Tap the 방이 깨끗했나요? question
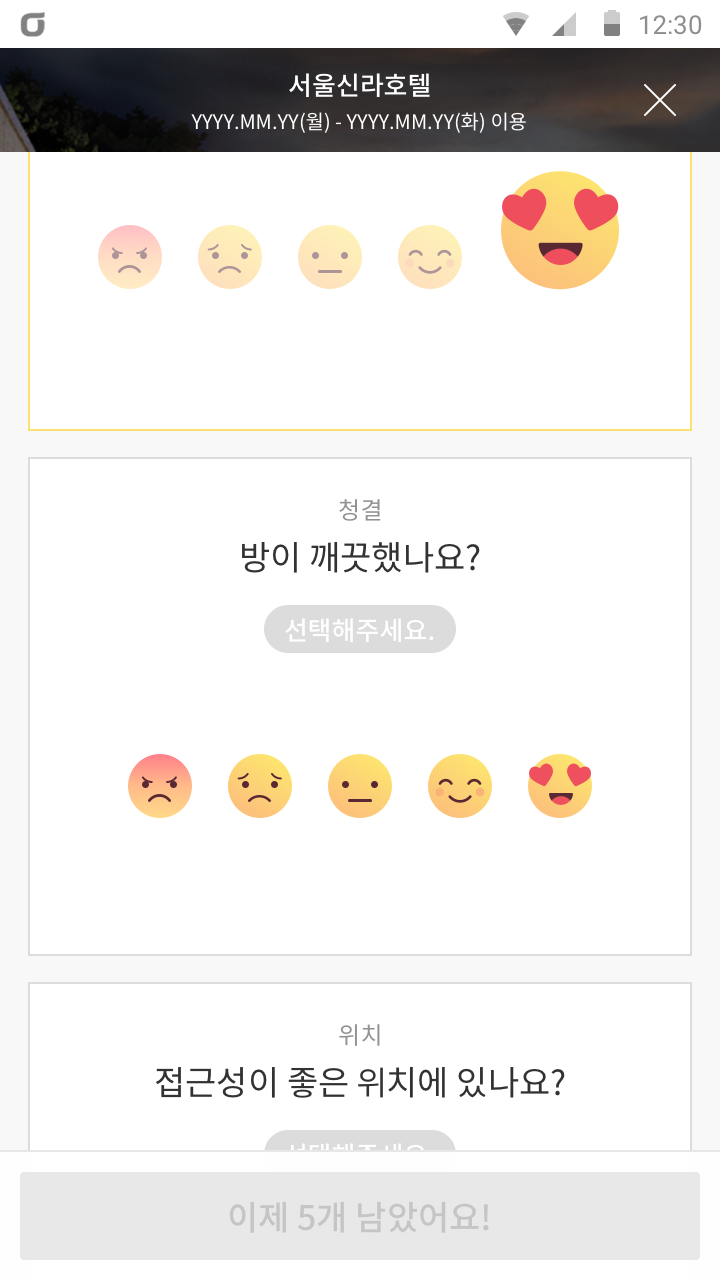Screen dimensions: 720x1280 point(360,556)
